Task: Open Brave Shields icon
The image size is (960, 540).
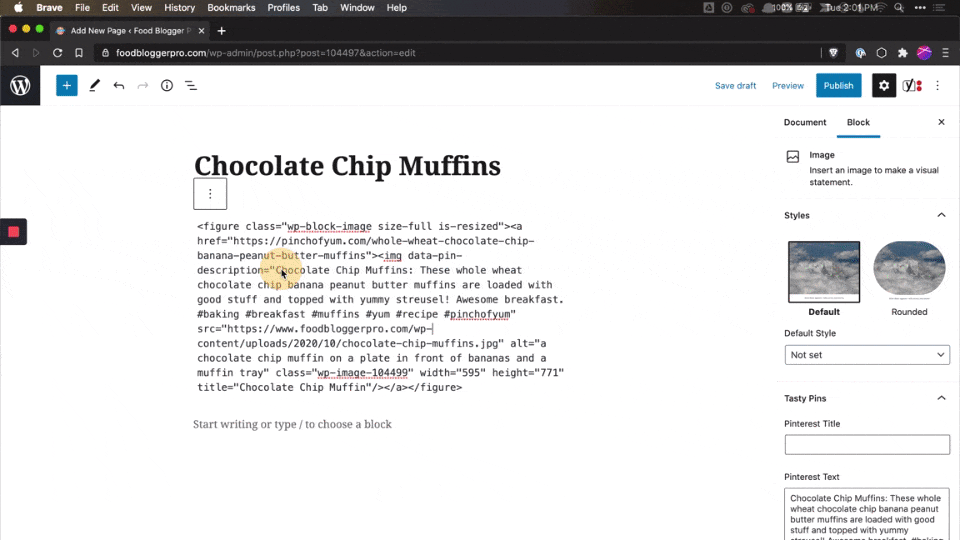Action: tap(833, 53)
